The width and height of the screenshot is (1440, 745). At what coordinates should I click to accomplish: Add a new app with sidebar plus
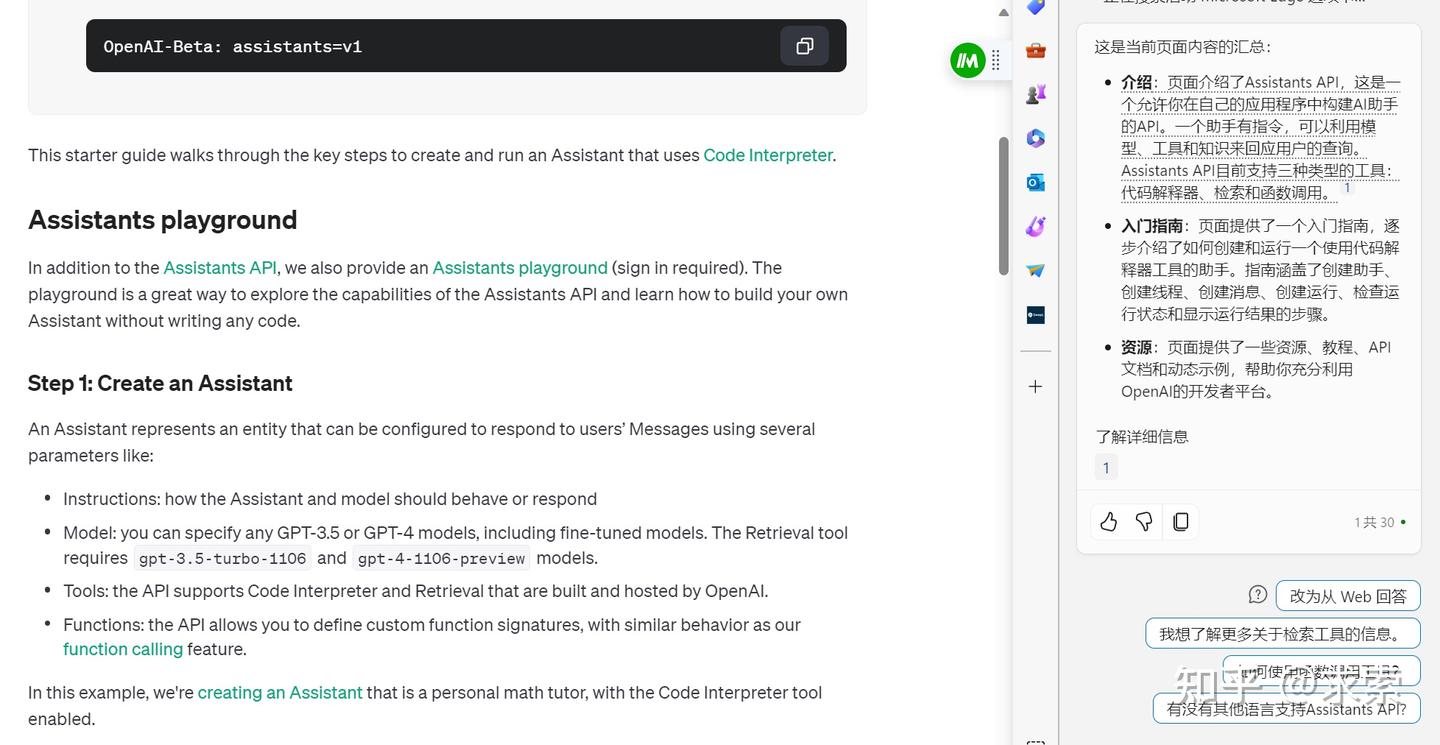pos(1036,386)
